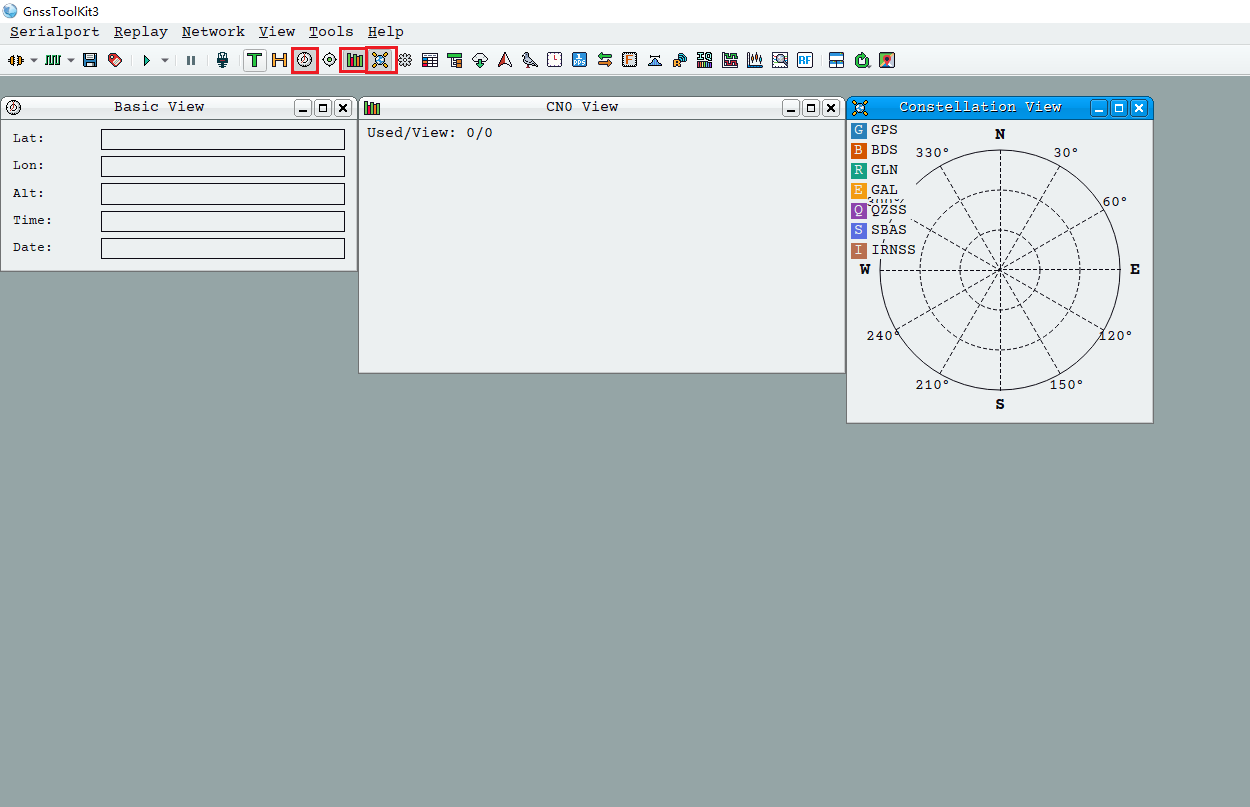This screenshot has width=1250, height=807.
Task: Toggle the CN0 bar chart toolbar button
Action: coord(354,61)
